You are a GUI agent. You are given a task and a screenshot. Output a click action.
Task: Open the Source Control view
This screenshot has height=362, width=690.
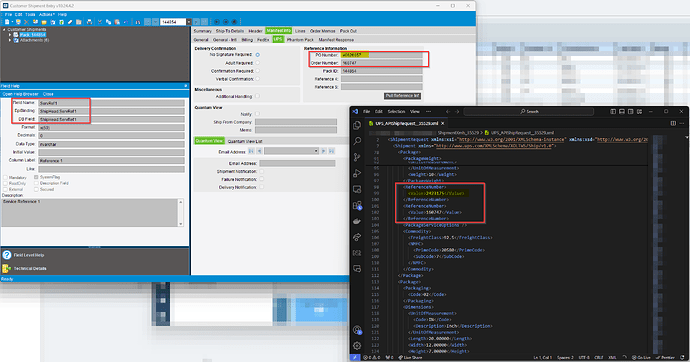357,157
